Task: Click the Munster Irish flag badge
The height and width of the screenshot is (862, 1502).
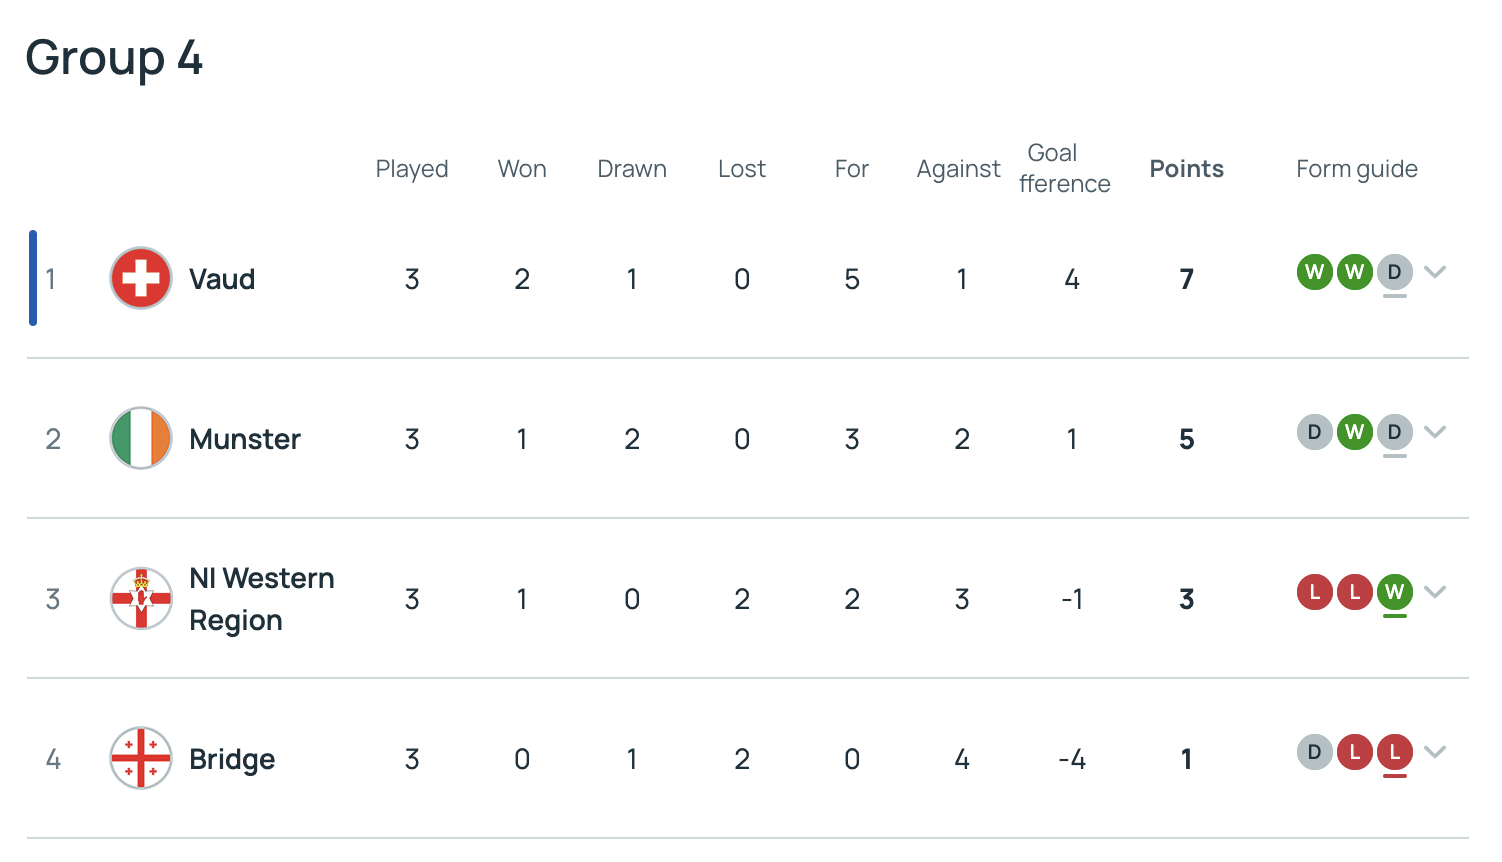Action: pyautogui.click(x=141, y=438)
